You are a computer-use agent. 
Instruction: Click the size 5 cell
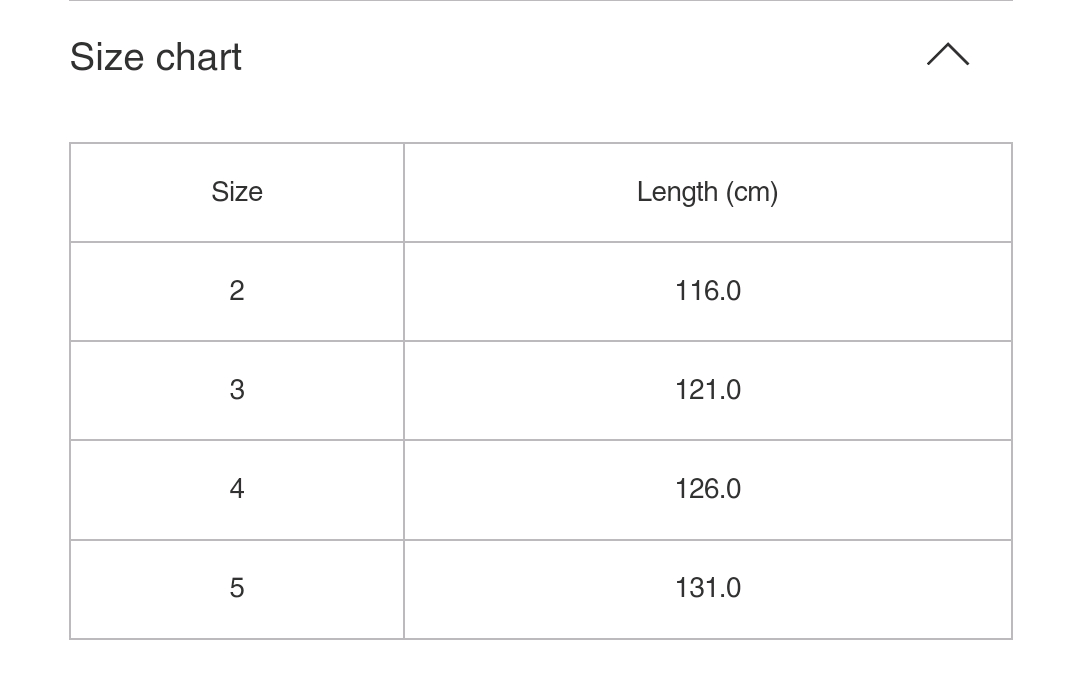pyautogui.click(x=237, y=588)
